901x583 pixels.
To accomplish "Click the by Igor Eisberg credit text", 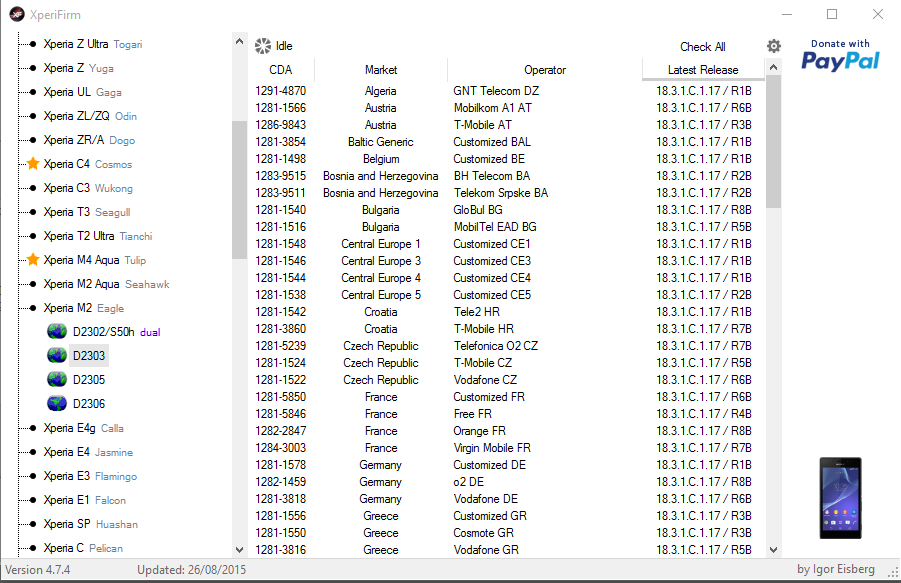I will 835,569.
